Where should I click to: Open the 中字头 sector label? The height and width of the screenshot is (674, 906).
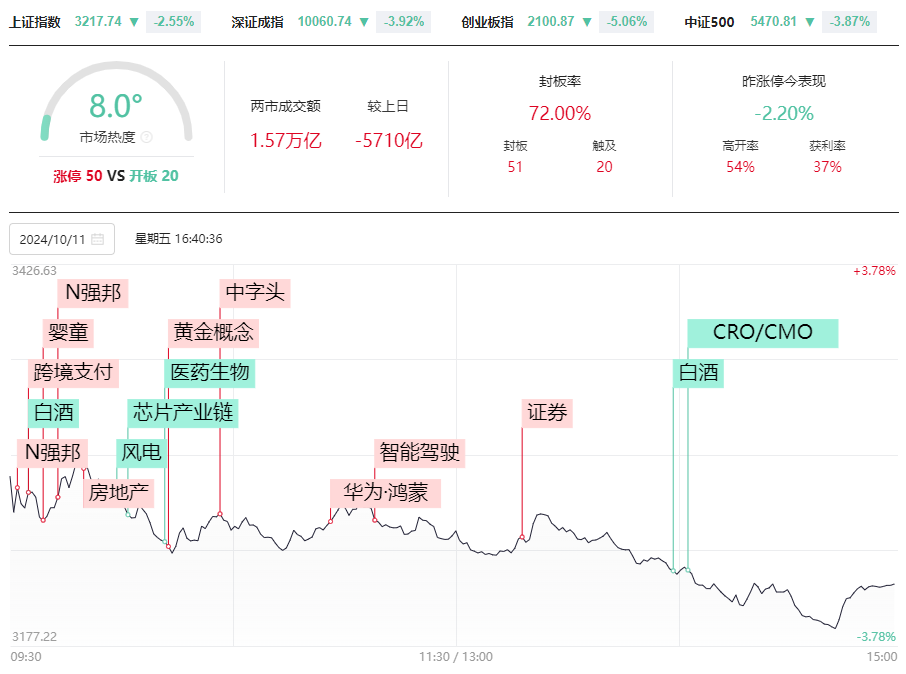point(255,293)
